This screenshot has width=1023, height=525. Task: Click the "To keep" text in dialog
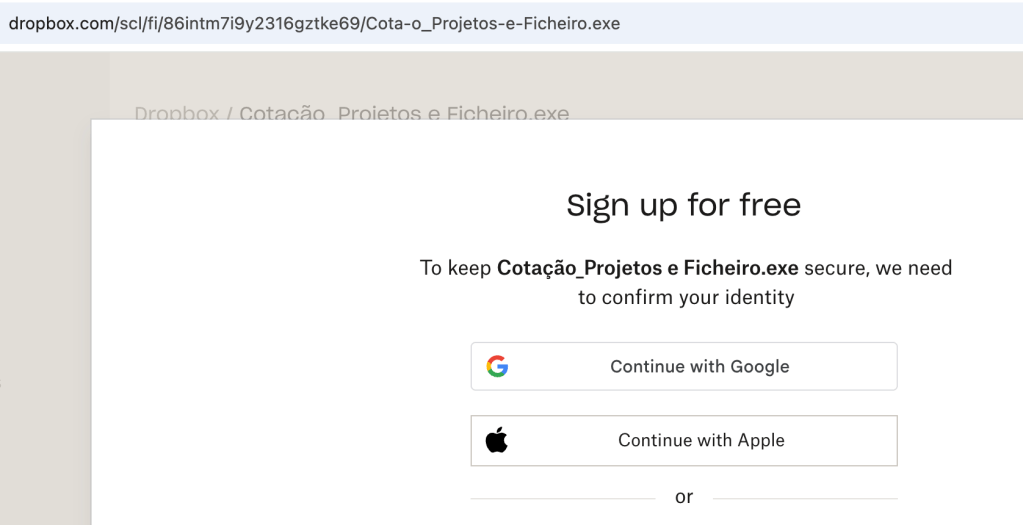tap(455, 268)
